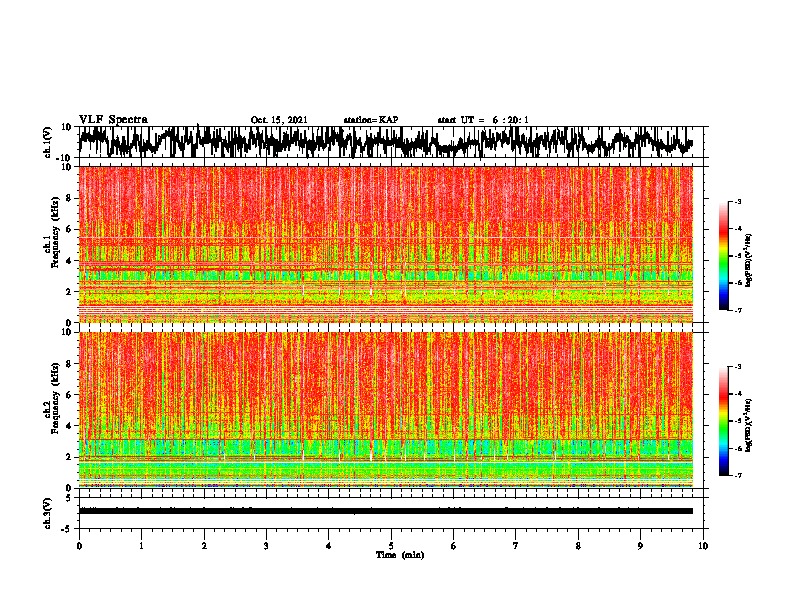The image size is (792, 612).
Task: Click the 'ch.1(V)' waveform axis label
Action: coord(47,142)
